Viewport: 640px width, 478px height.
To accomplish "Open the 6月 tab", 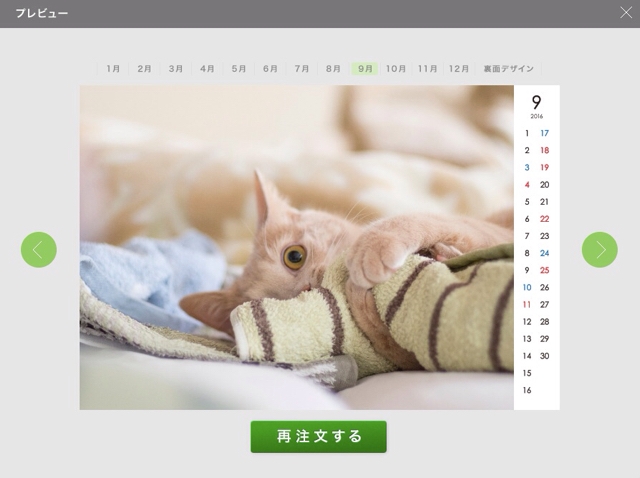I will [x=270, y=69].
